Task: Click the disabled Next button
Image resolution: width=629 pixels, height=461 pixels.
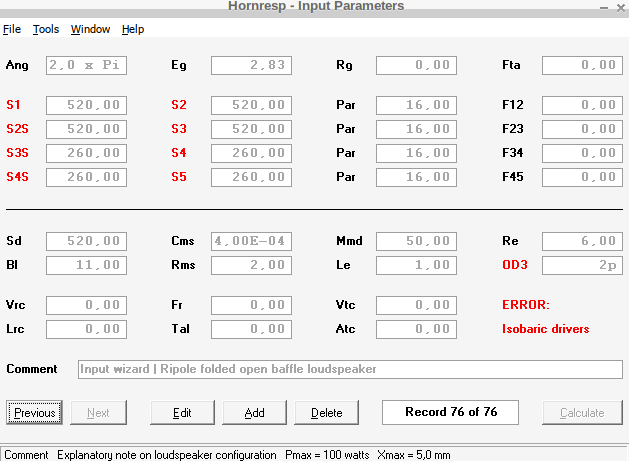Action: (98, 412)
